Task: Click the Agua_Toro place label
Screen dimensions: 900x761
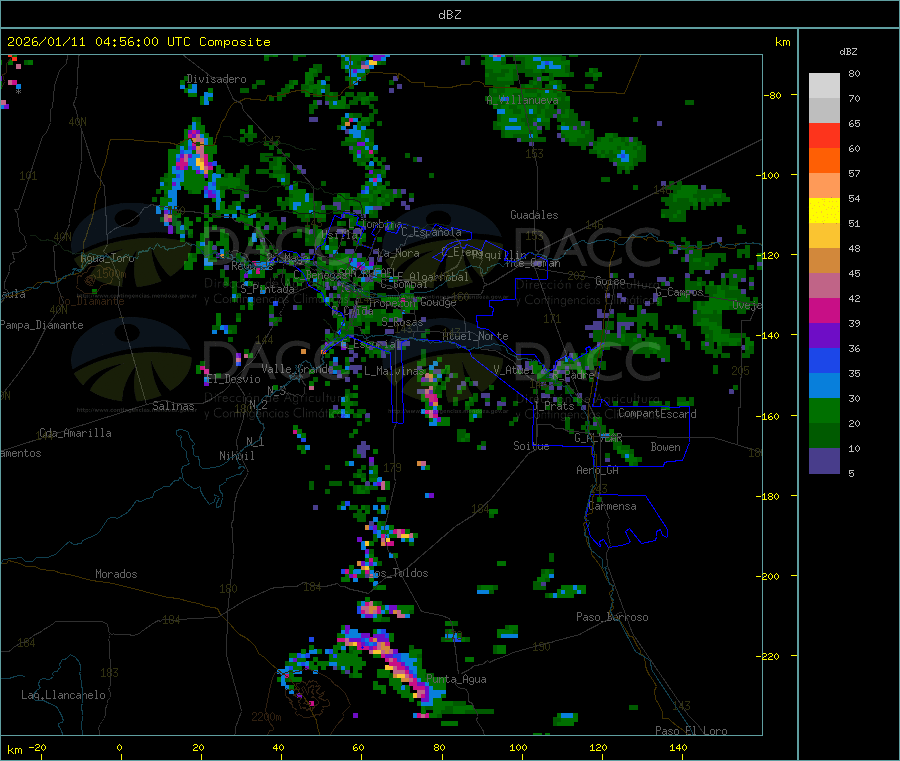Action: point(107,258)
